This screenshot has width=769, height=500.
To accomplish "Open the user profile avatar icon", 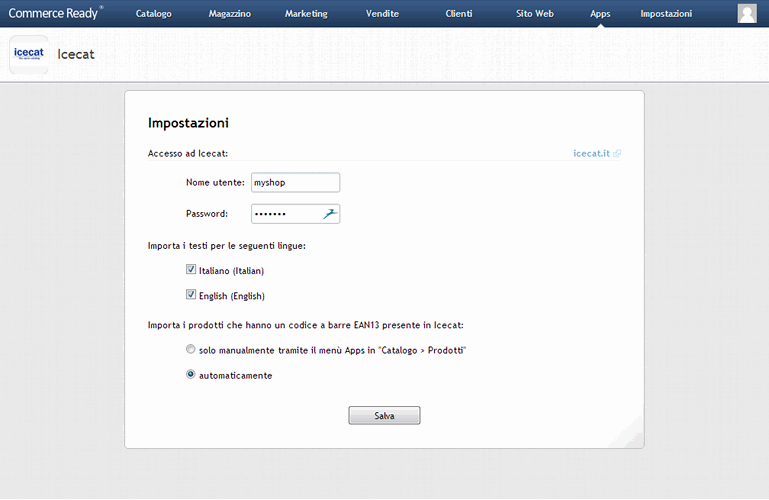I will [747, 14].
